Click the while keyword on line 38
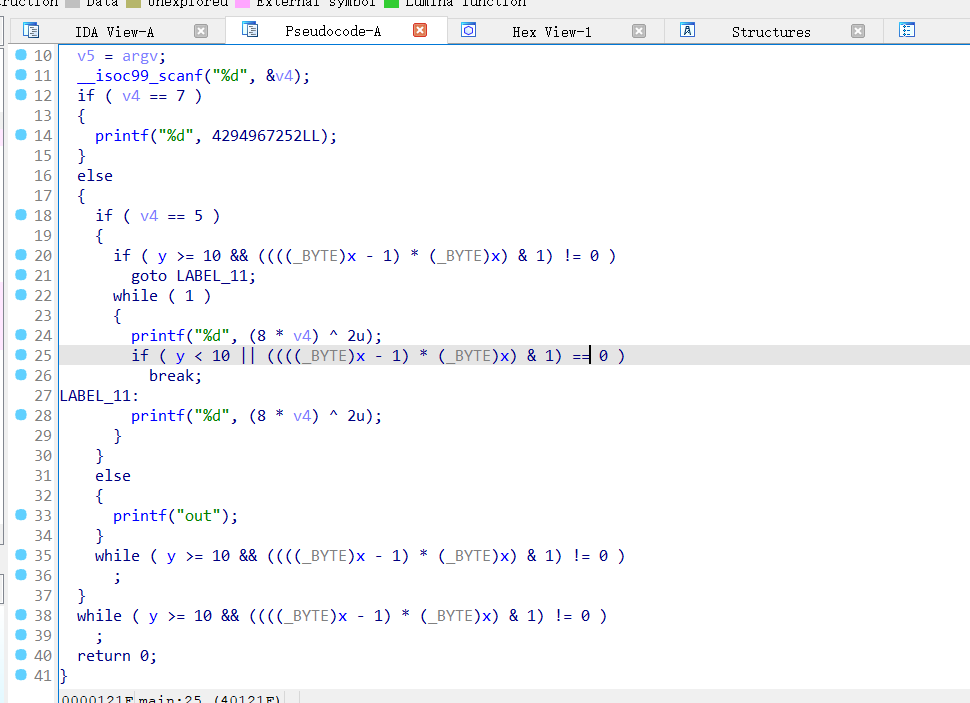970x703 pixels. pos(100,616)
